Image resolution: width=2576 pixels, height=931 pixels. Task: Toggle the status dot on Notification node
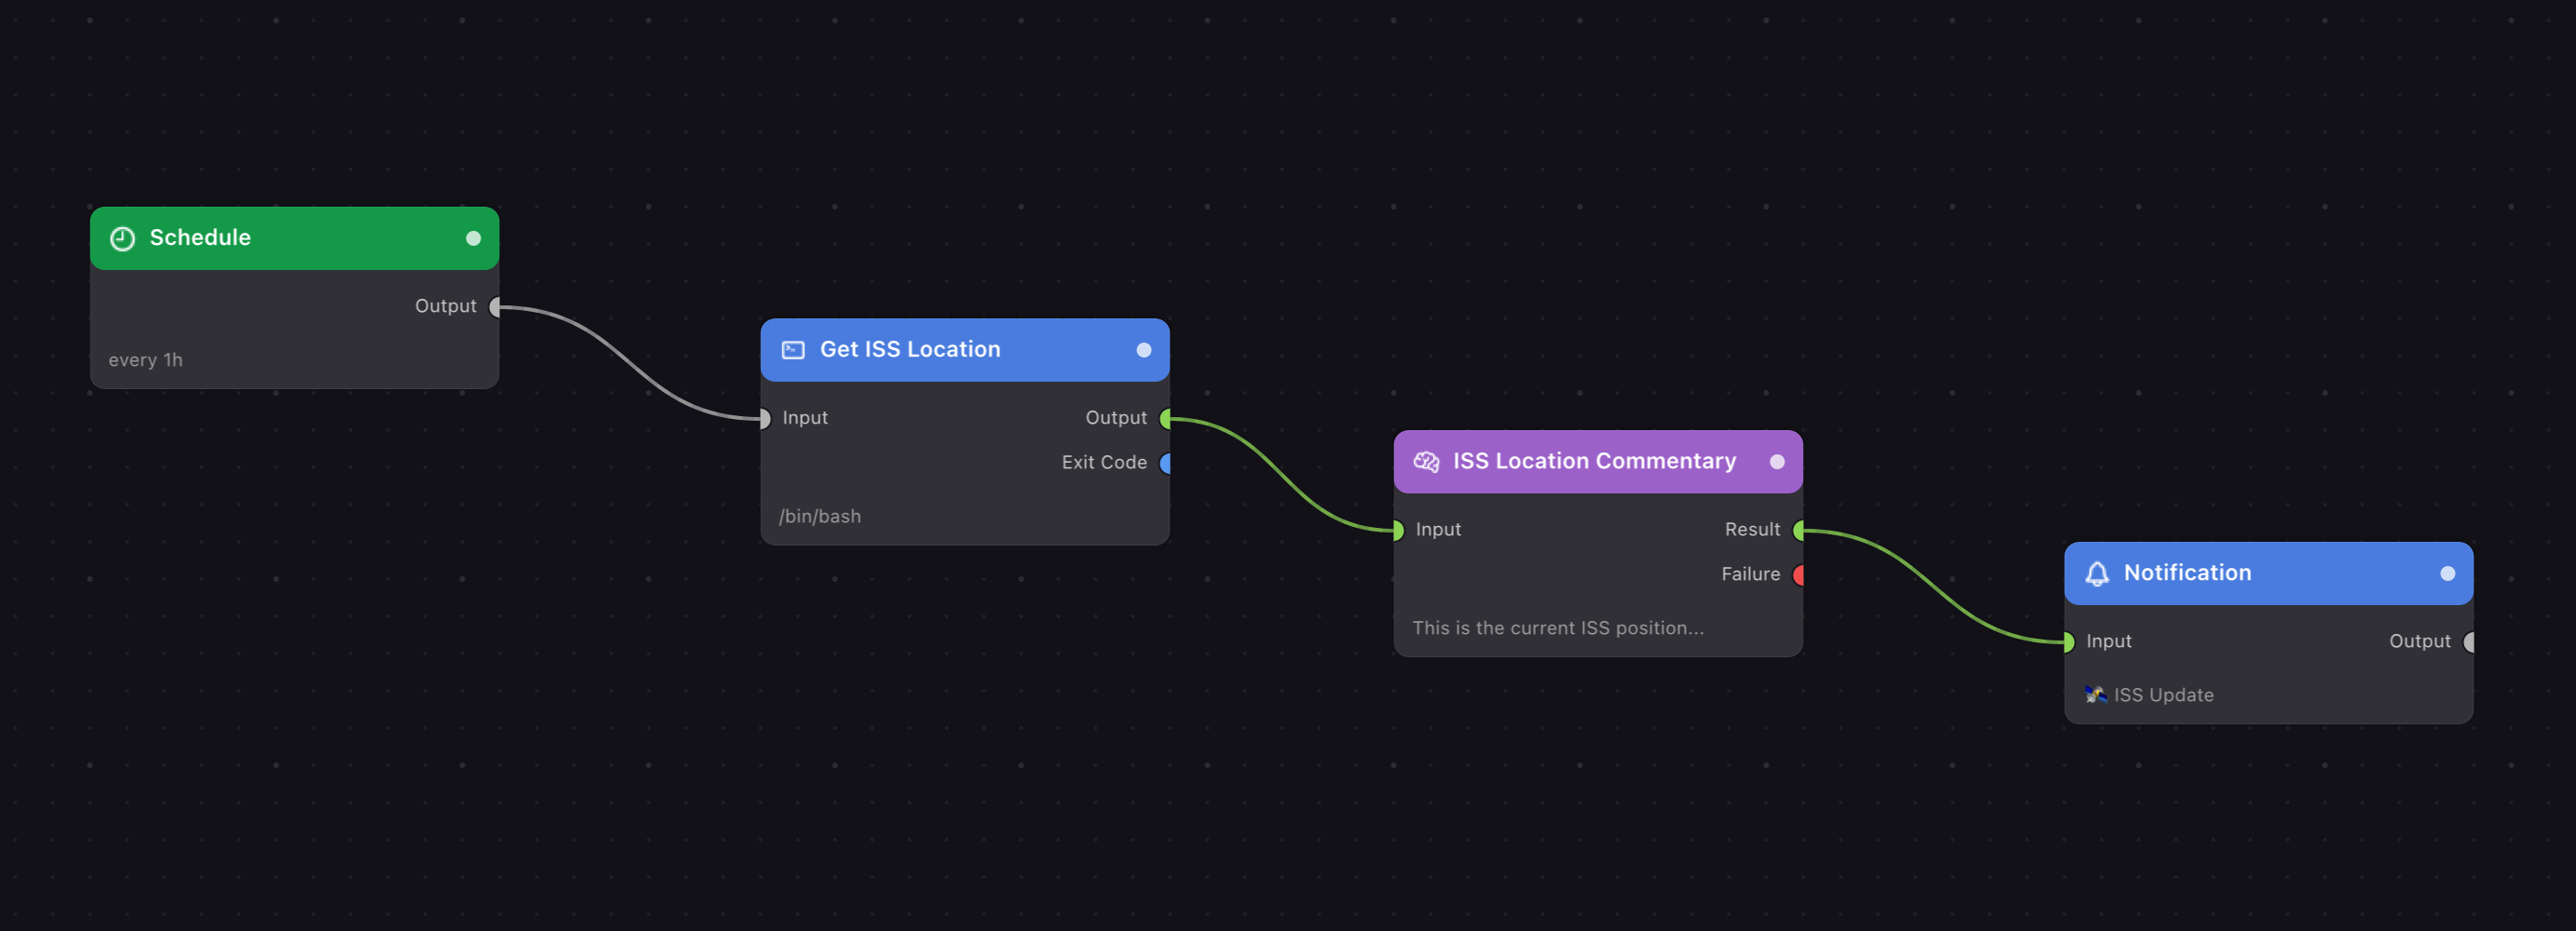pyautogui.click(x=2448, y=573)
